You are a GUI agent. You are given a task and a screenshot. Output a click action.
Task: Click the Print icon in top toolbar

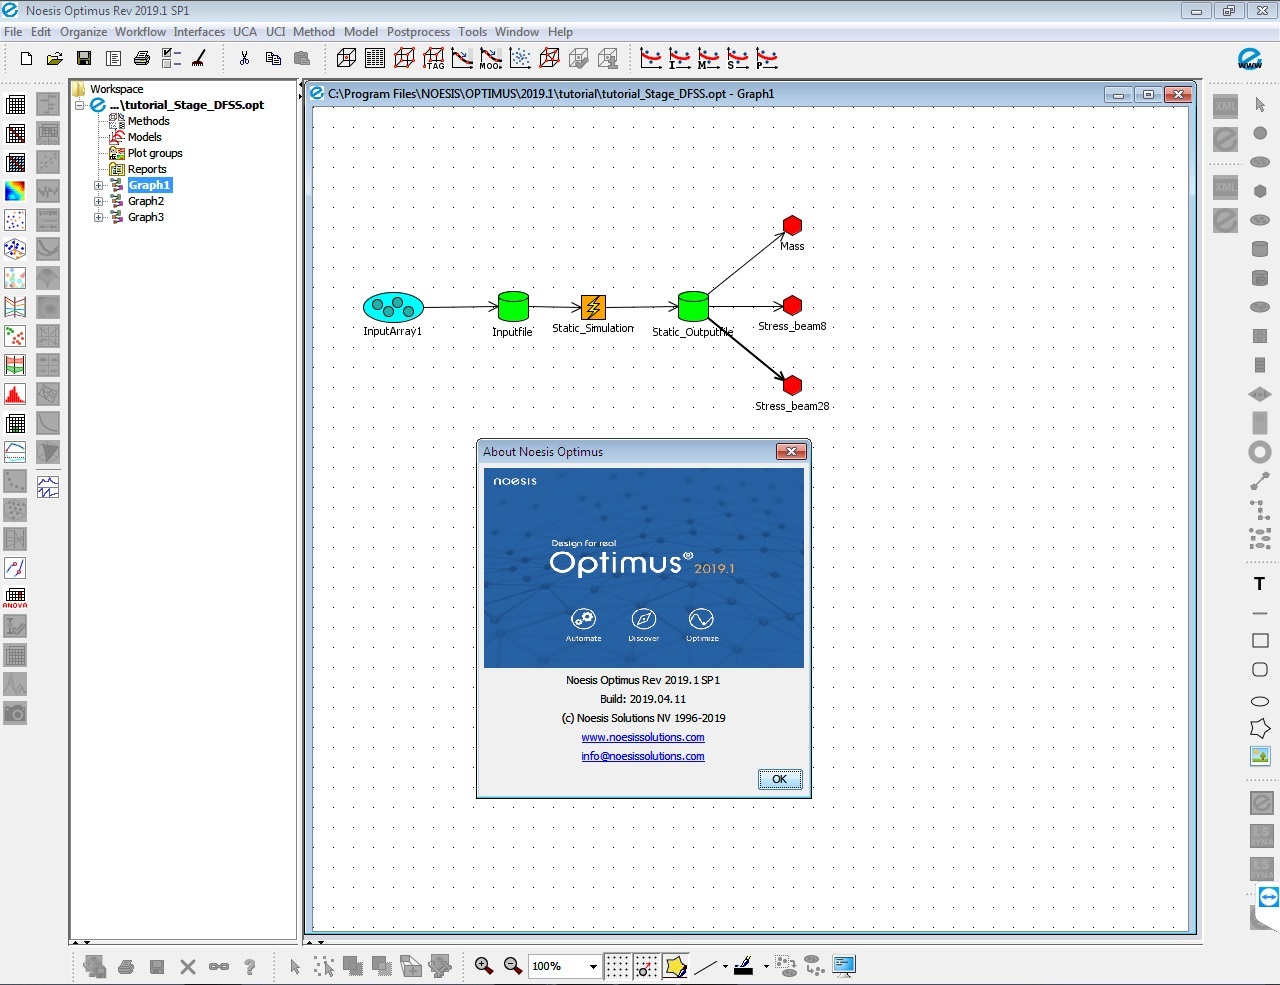(142, 59)
